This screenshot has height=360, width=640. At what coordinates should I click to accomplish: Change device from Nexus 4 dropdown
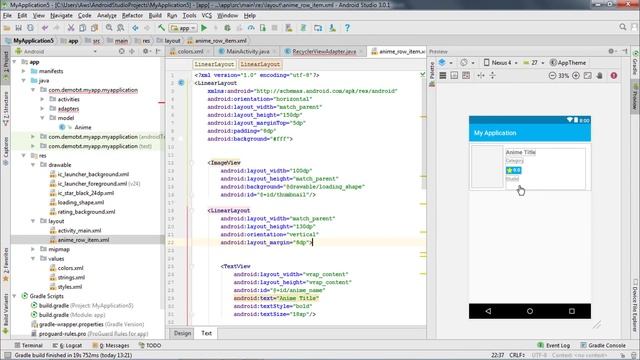tap(500, 62)
